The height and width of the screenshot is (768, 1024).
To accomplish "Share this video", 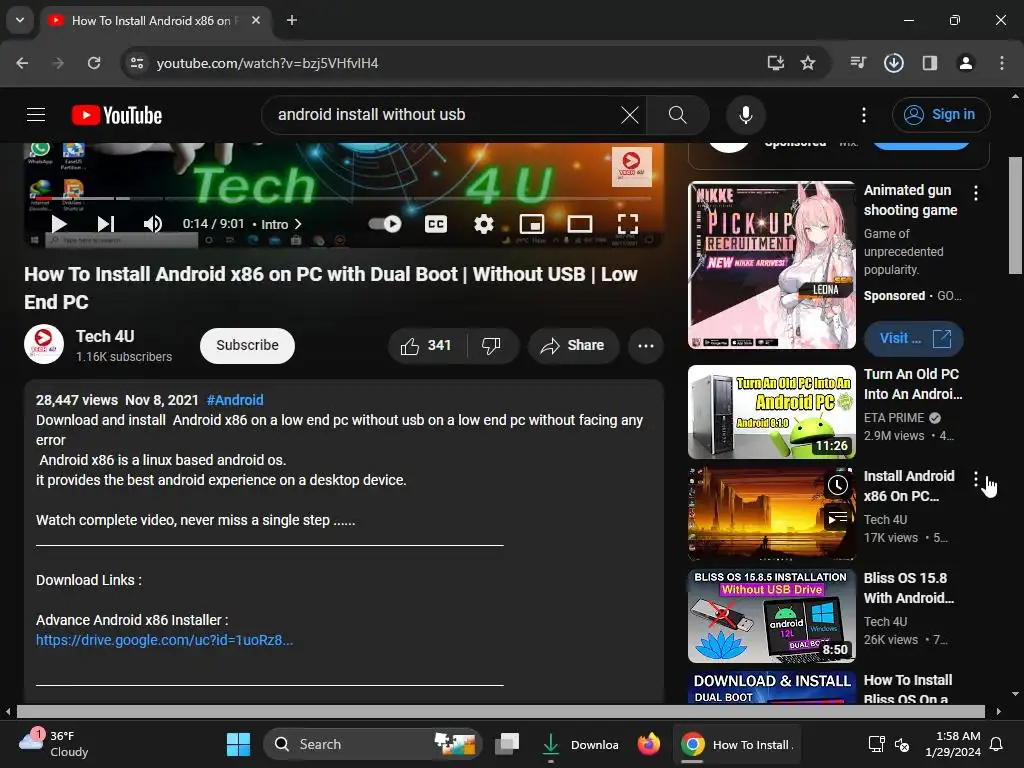I will pos(573,345).
